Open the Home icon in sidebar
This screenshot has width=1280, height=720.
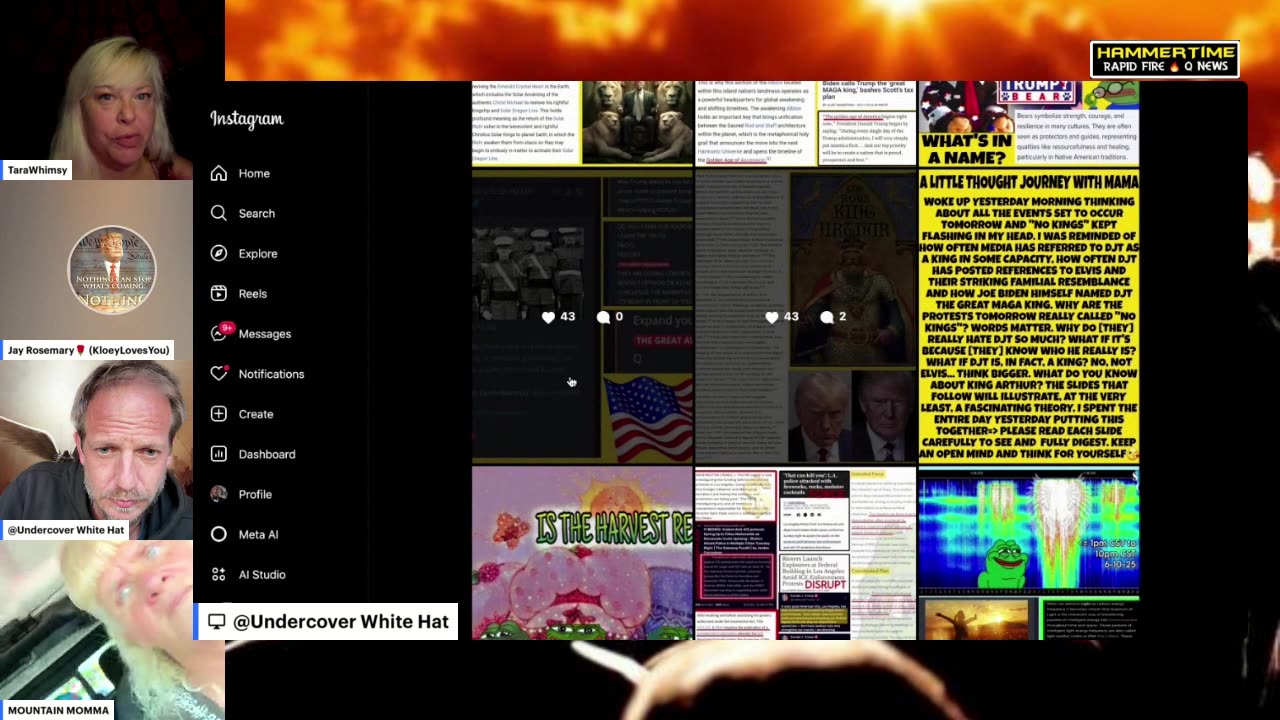(x=219, y=173)
